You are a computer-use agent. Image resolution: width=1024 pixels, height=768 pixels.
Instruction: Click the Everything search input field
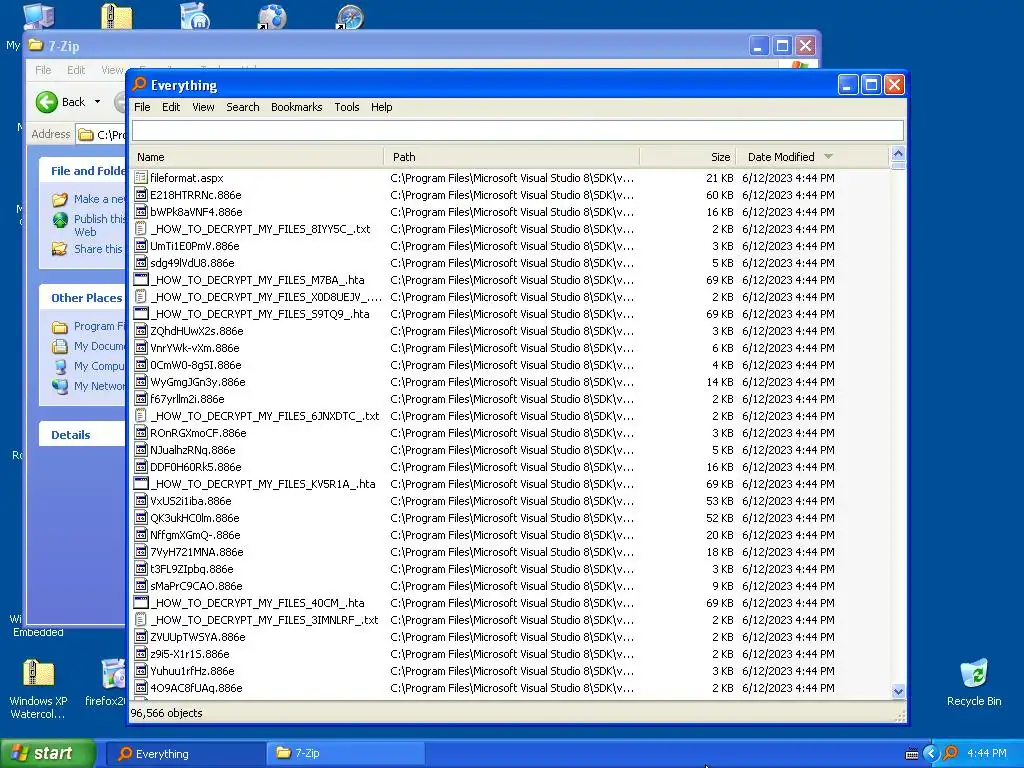[518, 131]
